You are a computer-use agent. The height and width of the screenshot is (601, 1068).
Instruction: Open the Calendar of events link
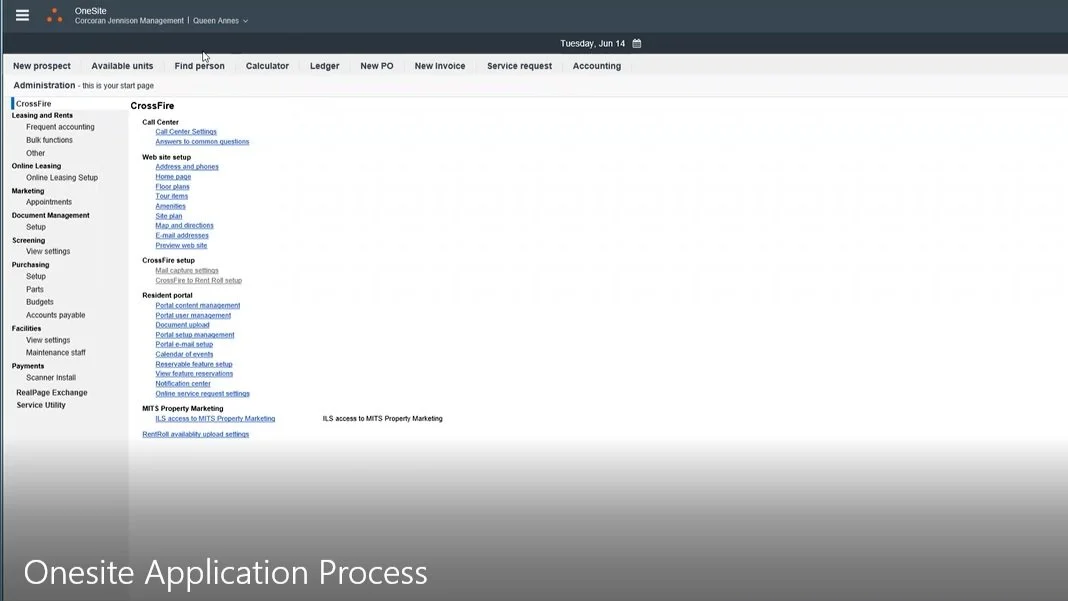[x=184, y=354]
